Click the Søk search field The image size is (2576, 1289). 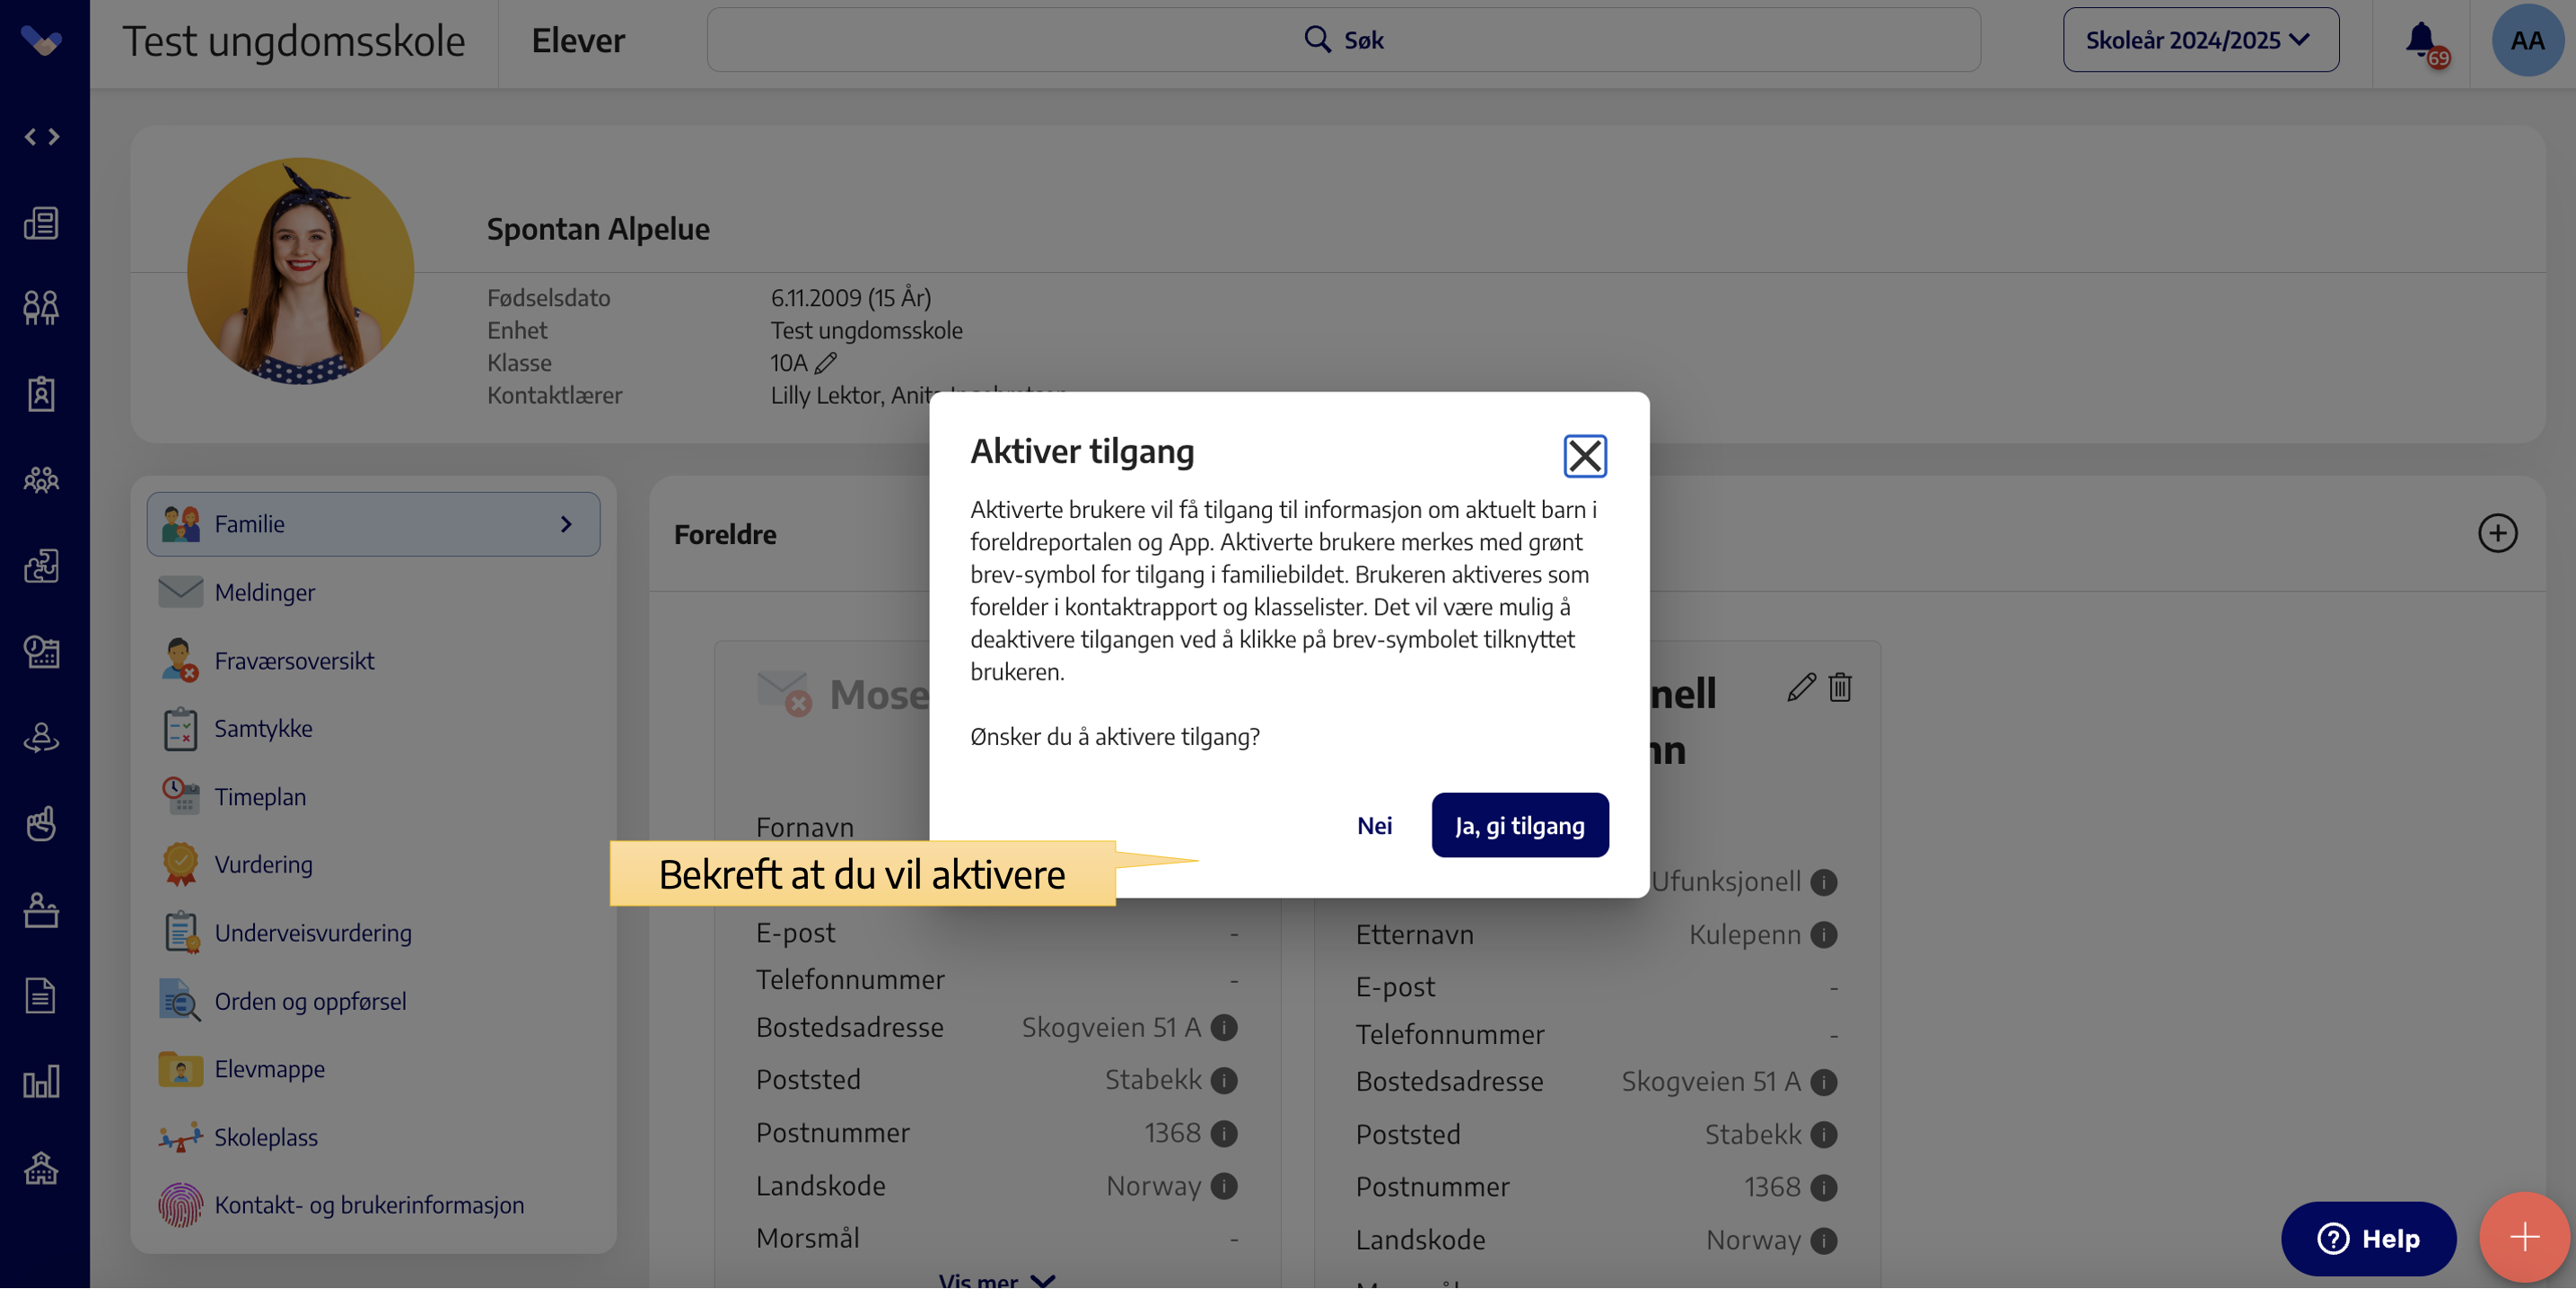(1343, 40)
